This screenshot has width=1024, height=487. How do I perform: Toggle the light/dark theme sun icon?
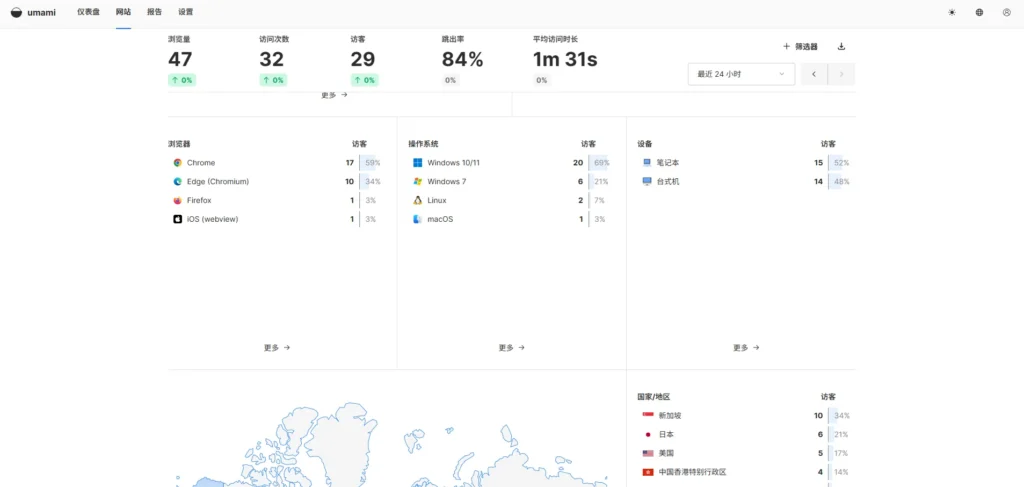coord(951,12)
